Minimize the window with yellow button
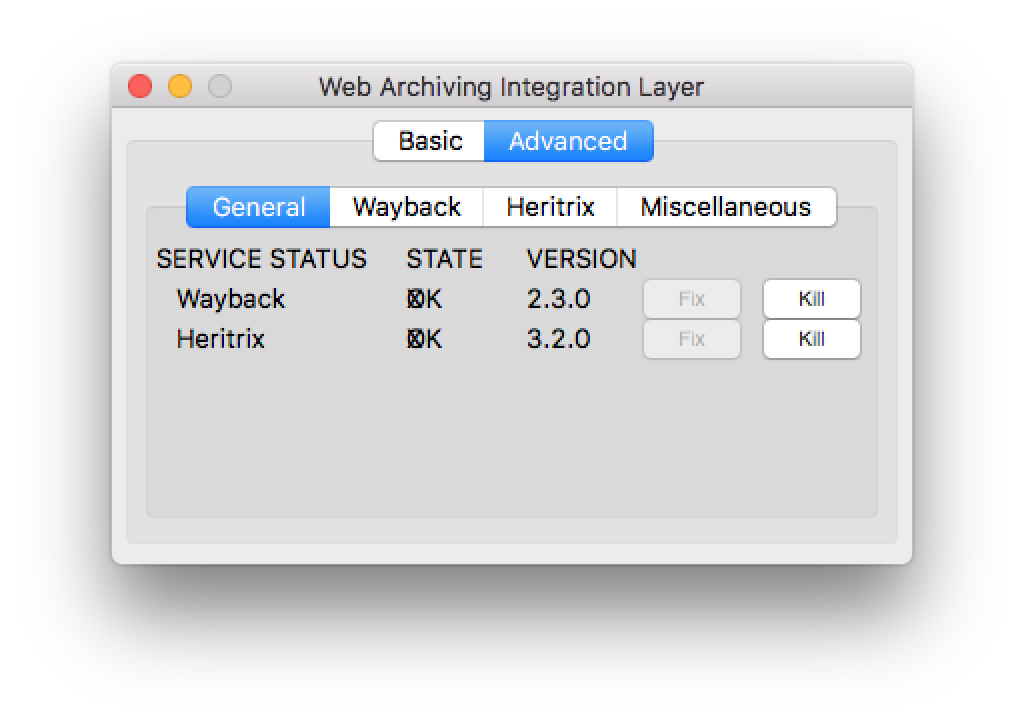 click(180, 86)
